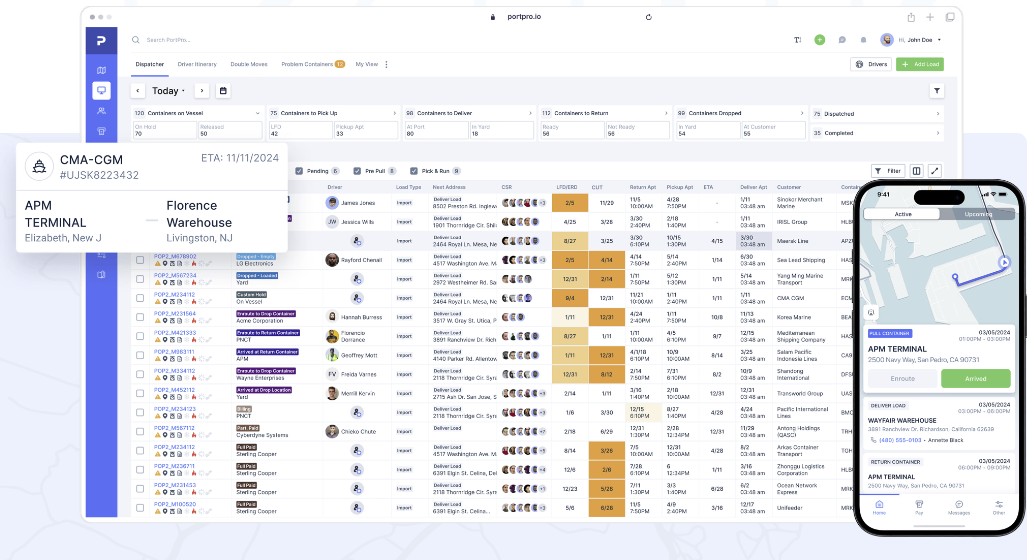Open the column layout settings icon
The width and height of the screenshot is (1035, 560).
[917, 171]
